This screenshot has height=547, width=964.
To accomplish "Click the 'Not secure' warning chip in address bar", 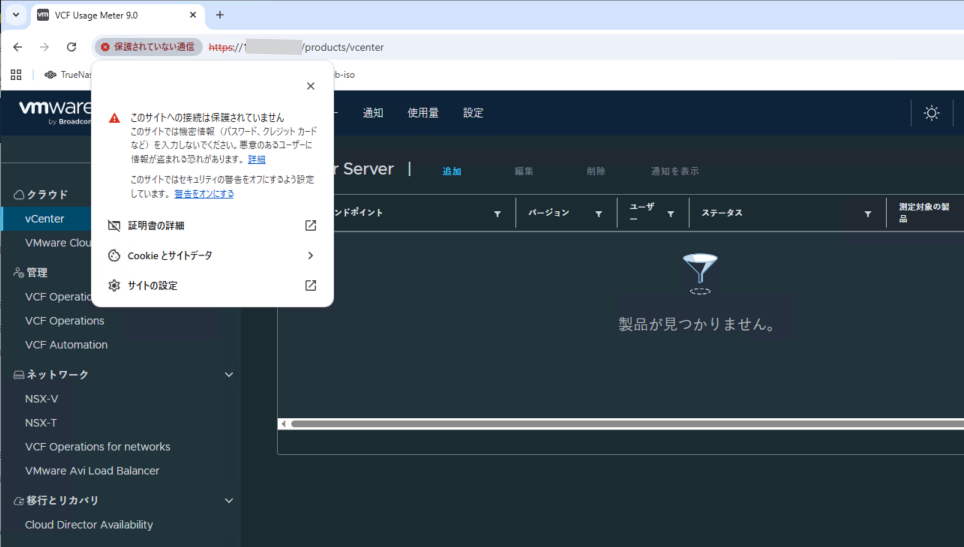I will click(148, 47).
